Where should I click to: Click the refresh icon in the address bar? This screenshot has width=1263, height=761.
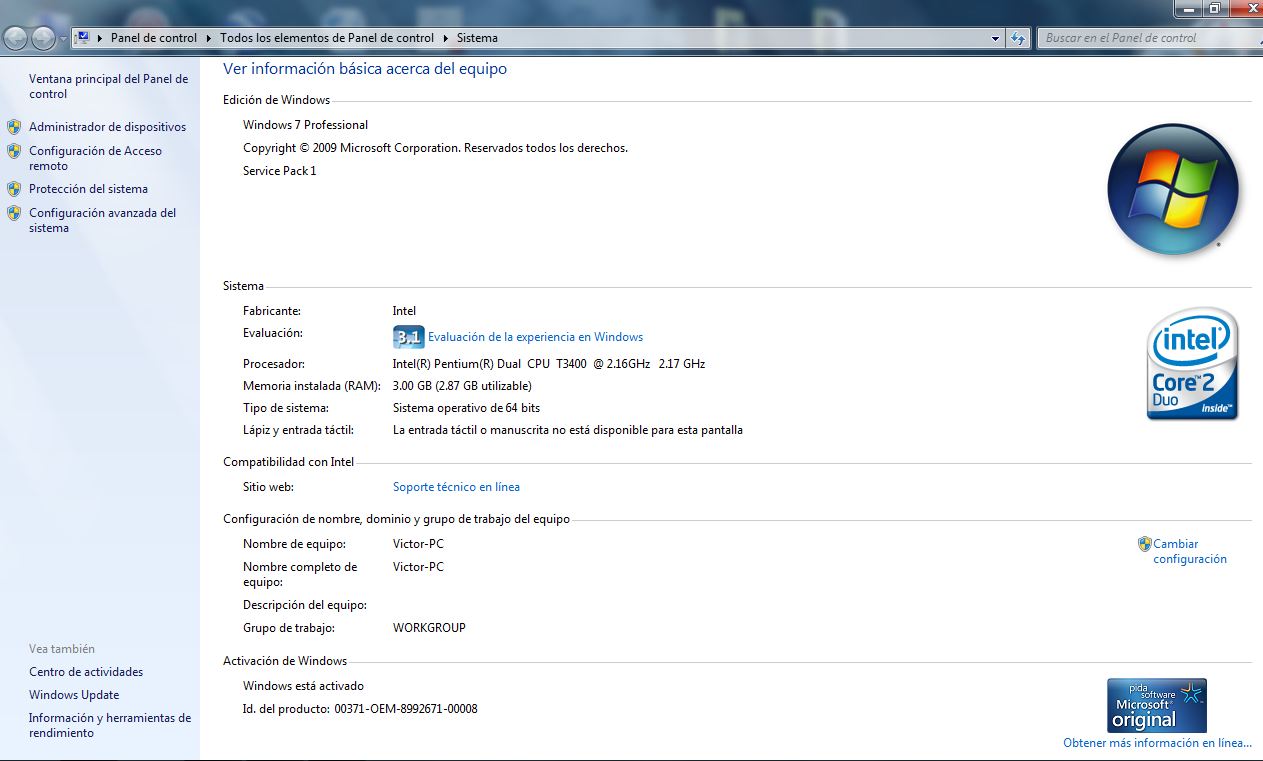[1017, 37]
